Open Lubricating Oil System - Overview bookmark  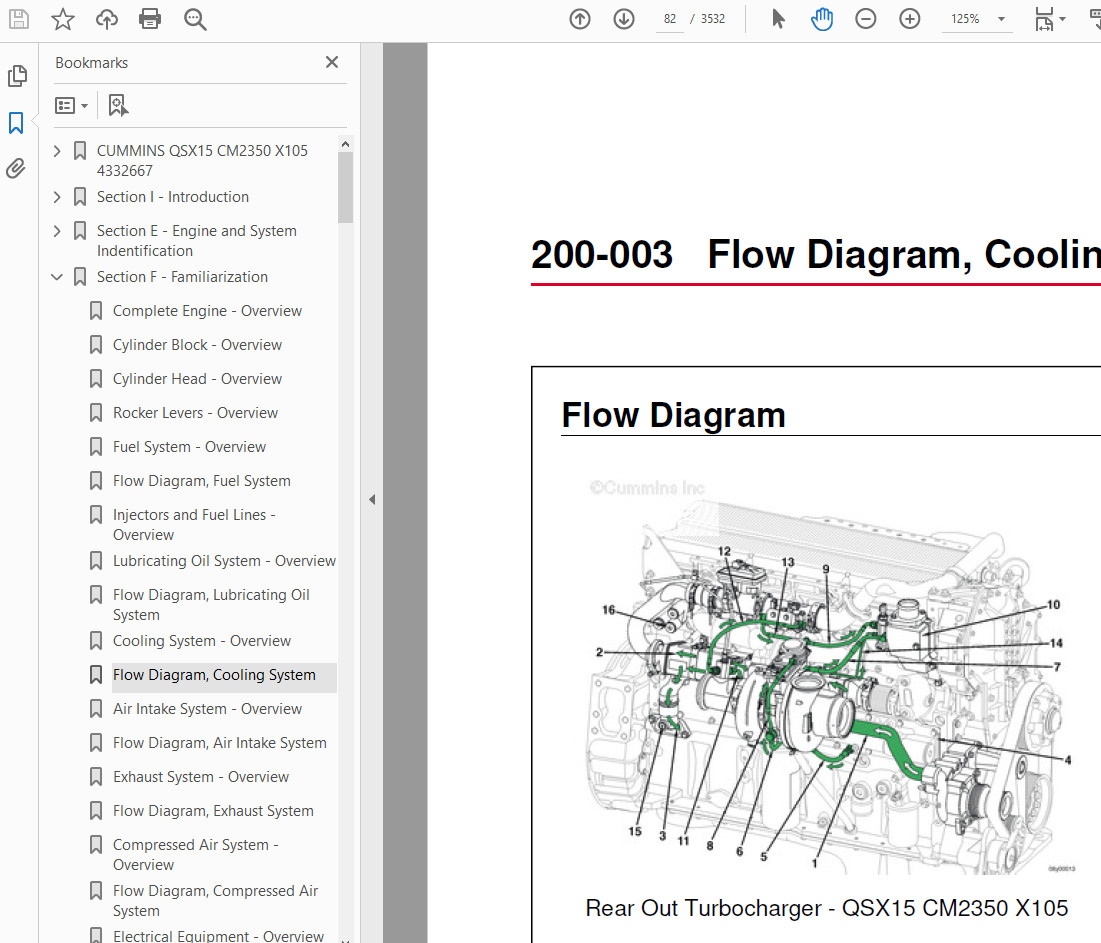[224, 561]
